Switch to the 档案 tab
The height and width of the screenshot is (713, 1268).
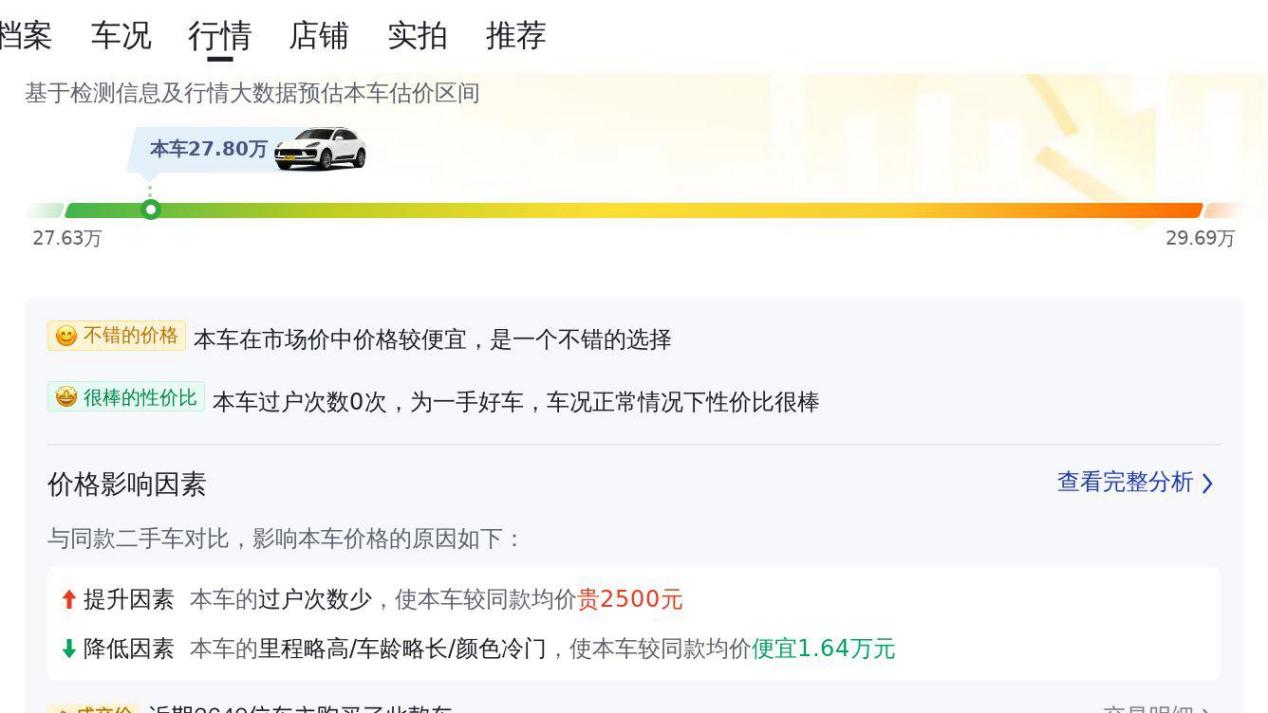coord(26,36)
